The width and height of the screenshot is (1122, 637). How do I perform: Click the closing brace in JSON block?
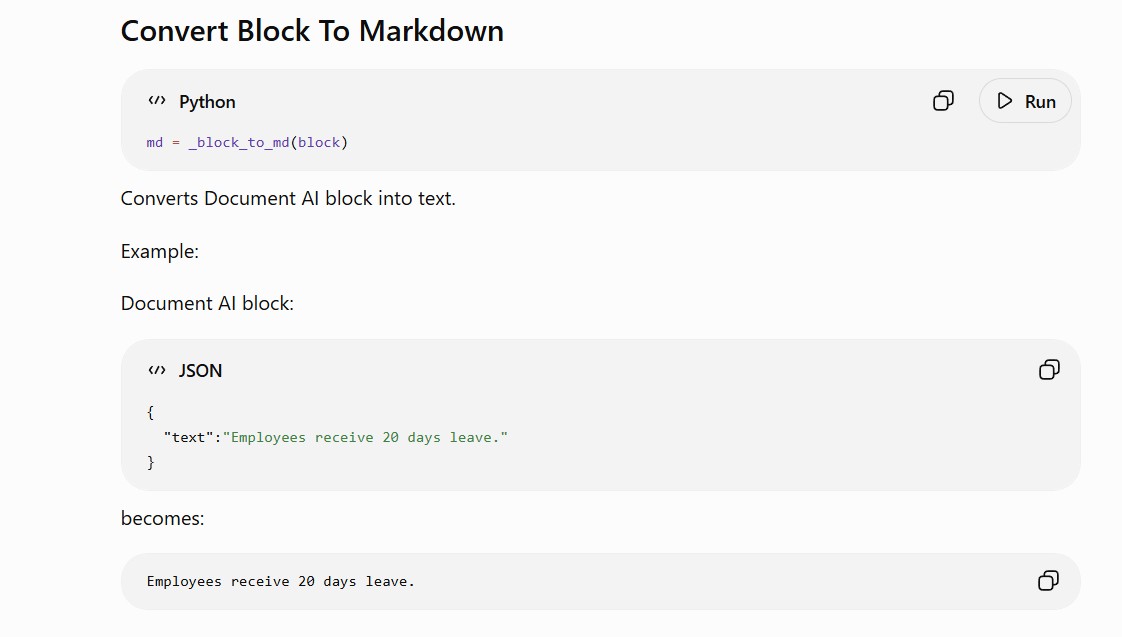point(150,462)
